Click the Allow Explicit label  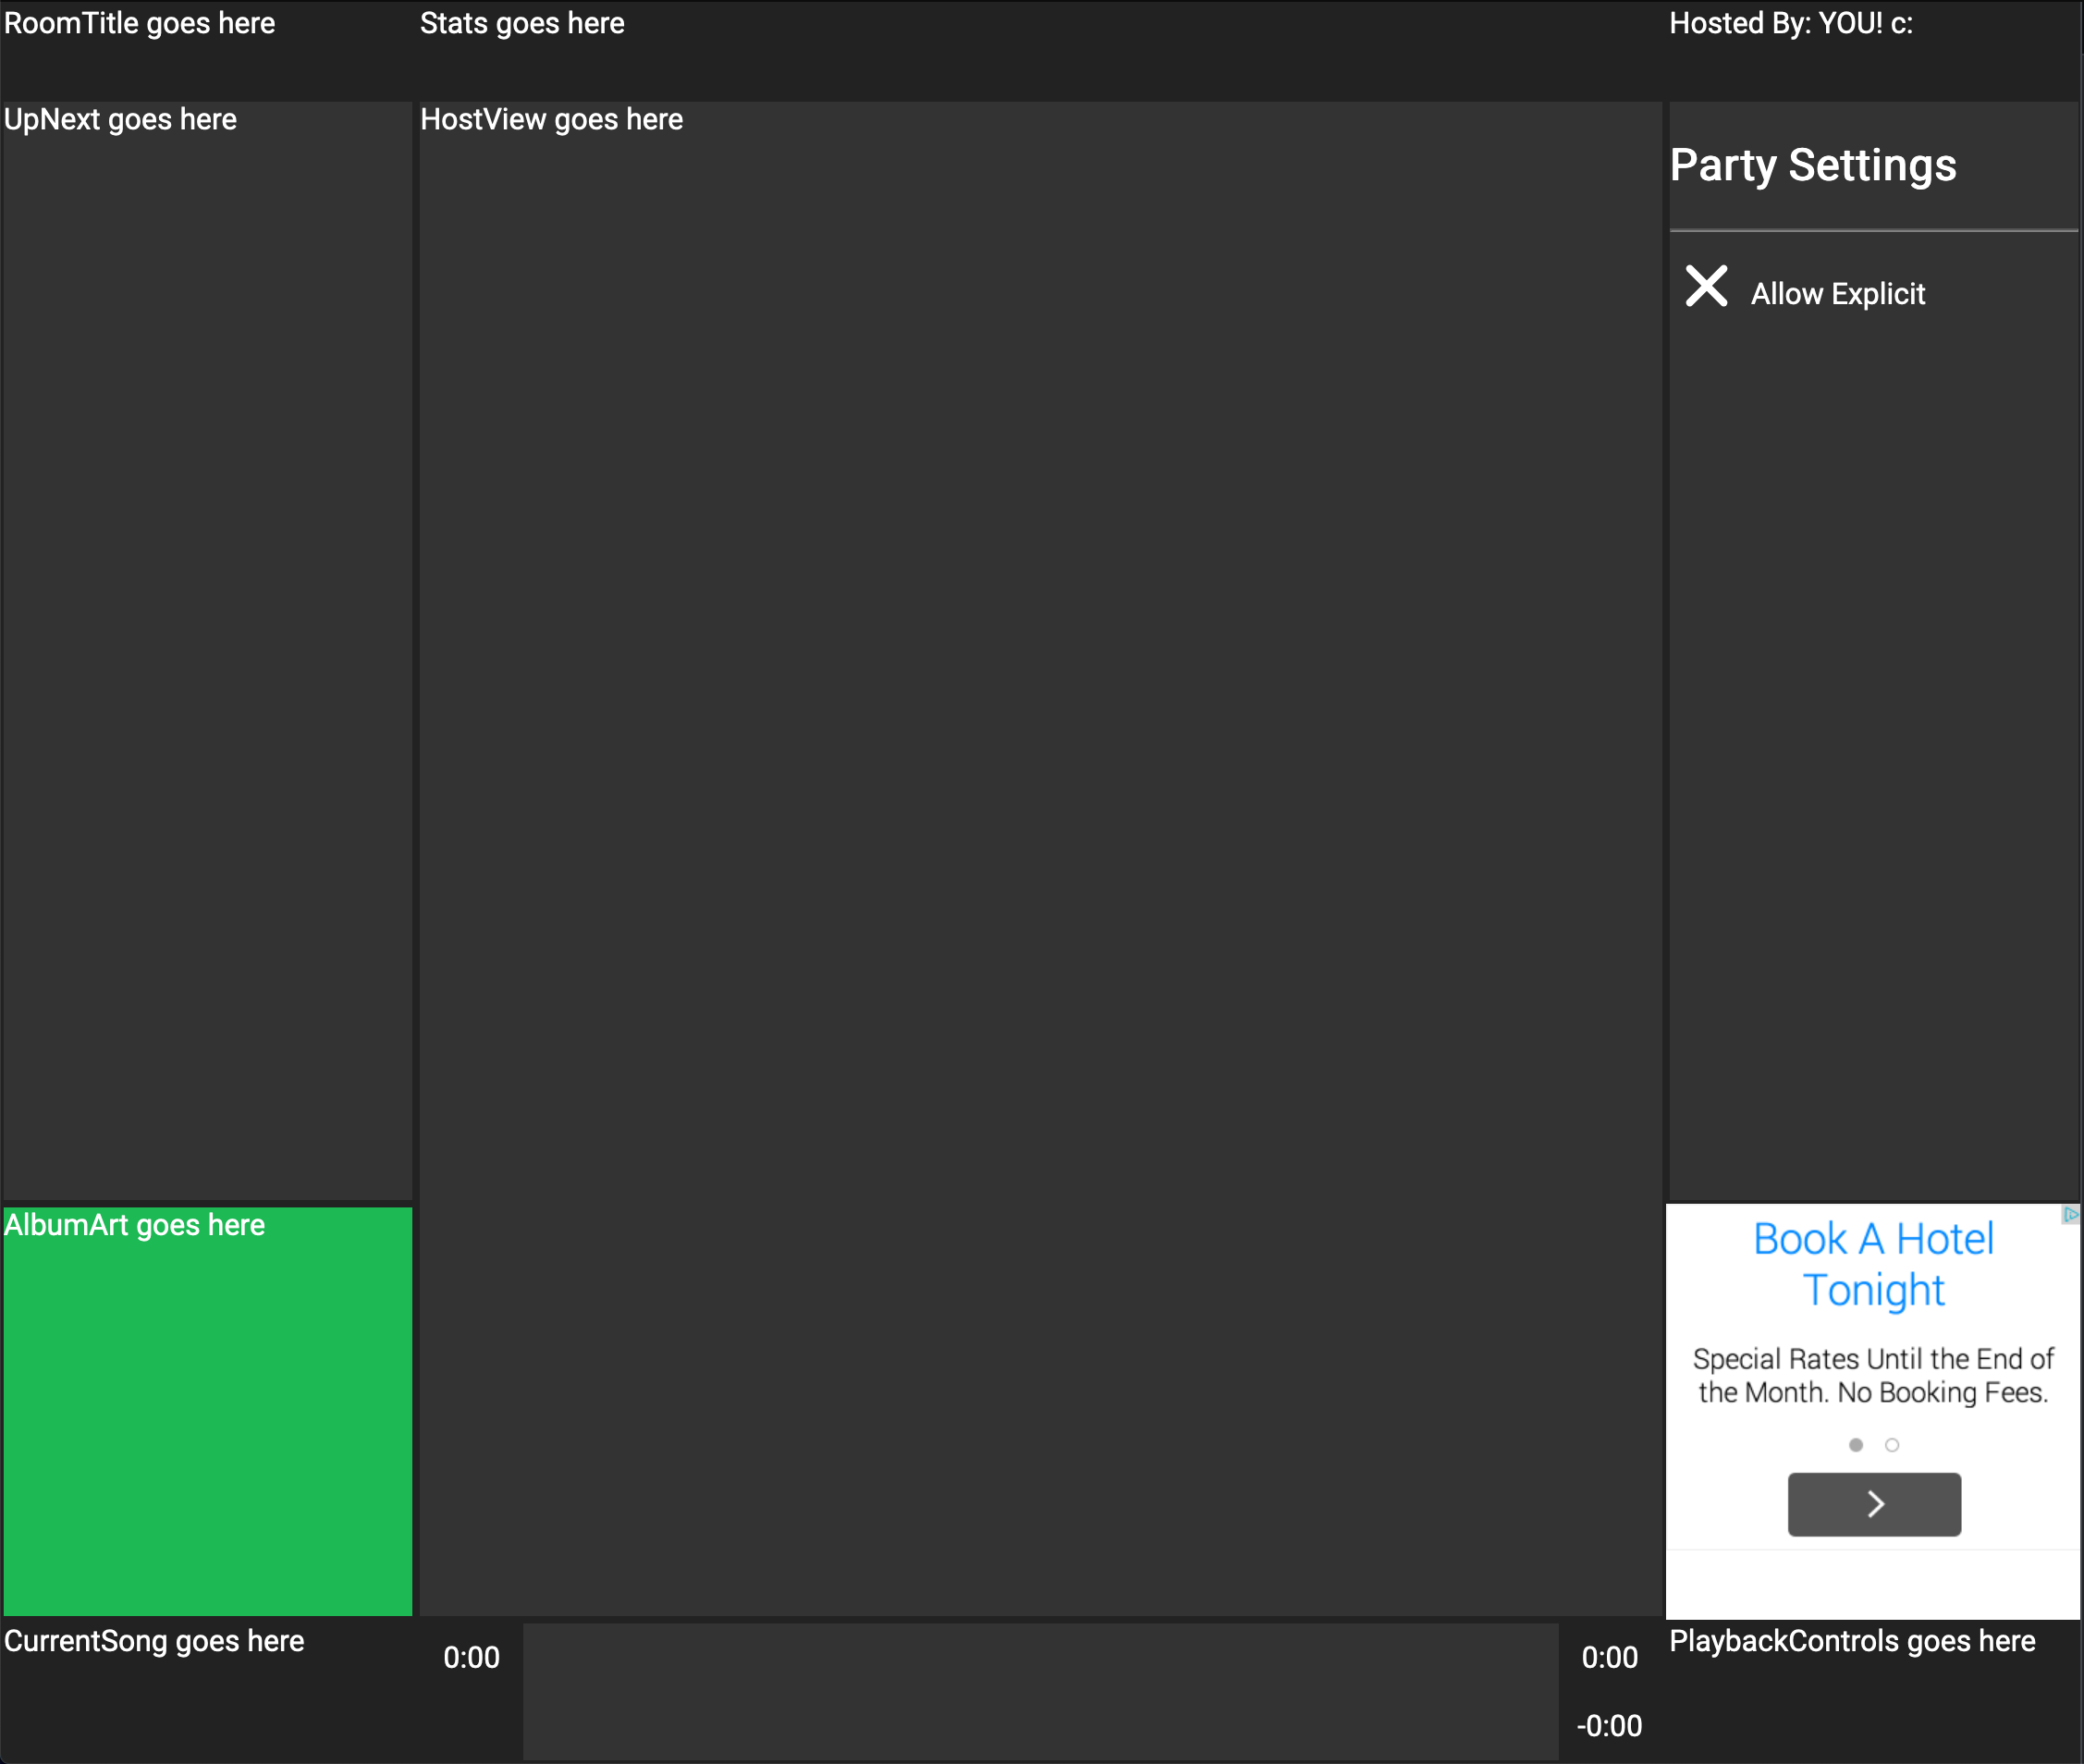tap(1837, 294)
